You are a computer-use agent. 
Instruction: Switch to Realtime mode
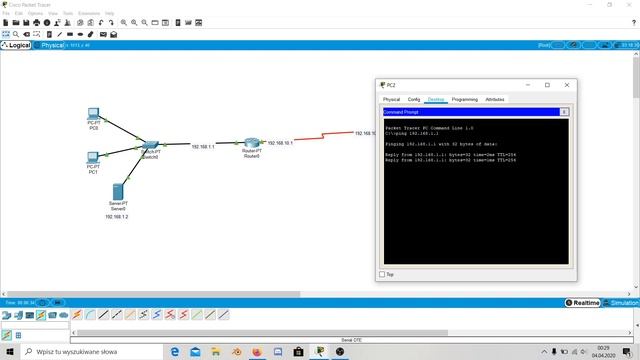582,303
